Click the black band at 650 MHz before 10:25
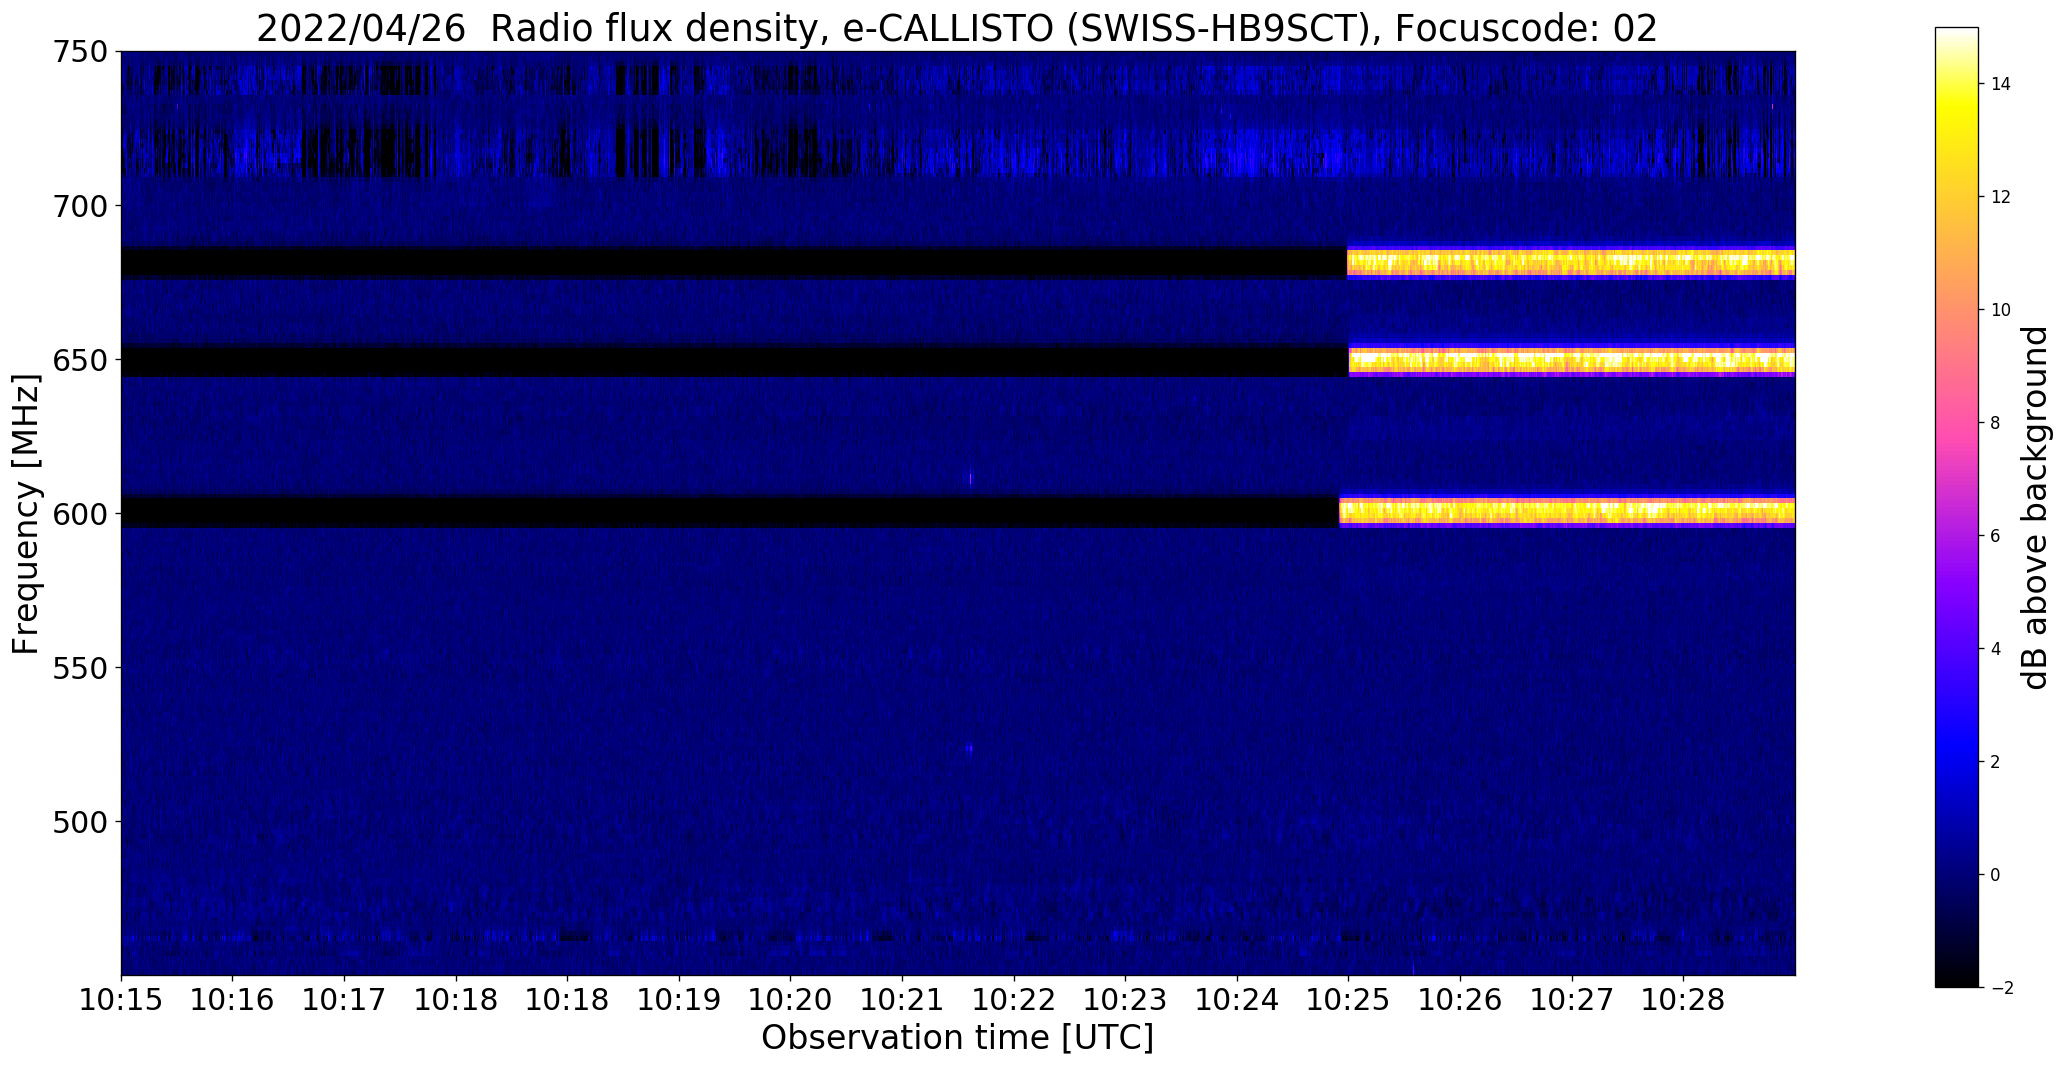Viewport: 2066px width, 1067px height. 735,361
